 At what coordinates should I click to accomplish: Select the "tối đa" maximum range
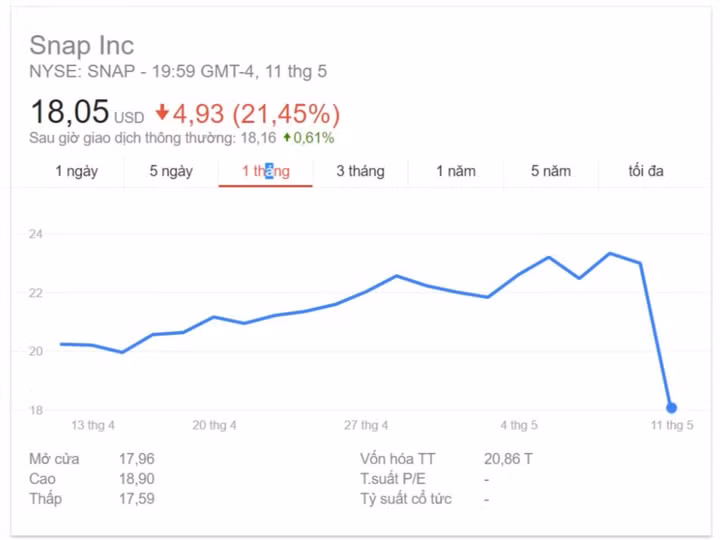click(x=646, y=171)
